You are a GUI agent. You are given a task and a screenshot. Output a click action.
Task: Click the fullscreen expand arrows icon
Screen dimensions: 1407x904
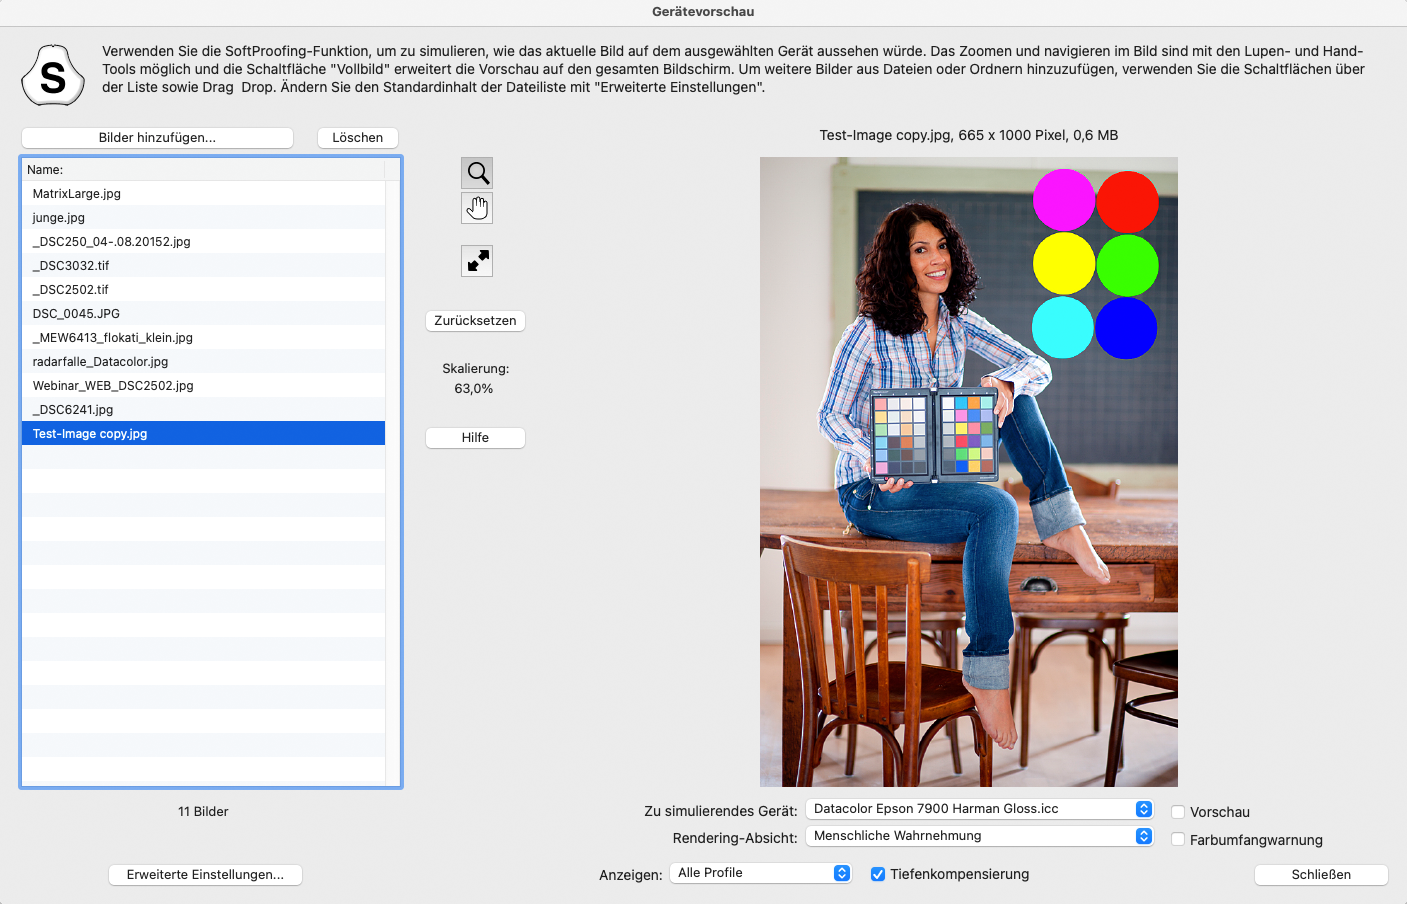pos(478,261)
